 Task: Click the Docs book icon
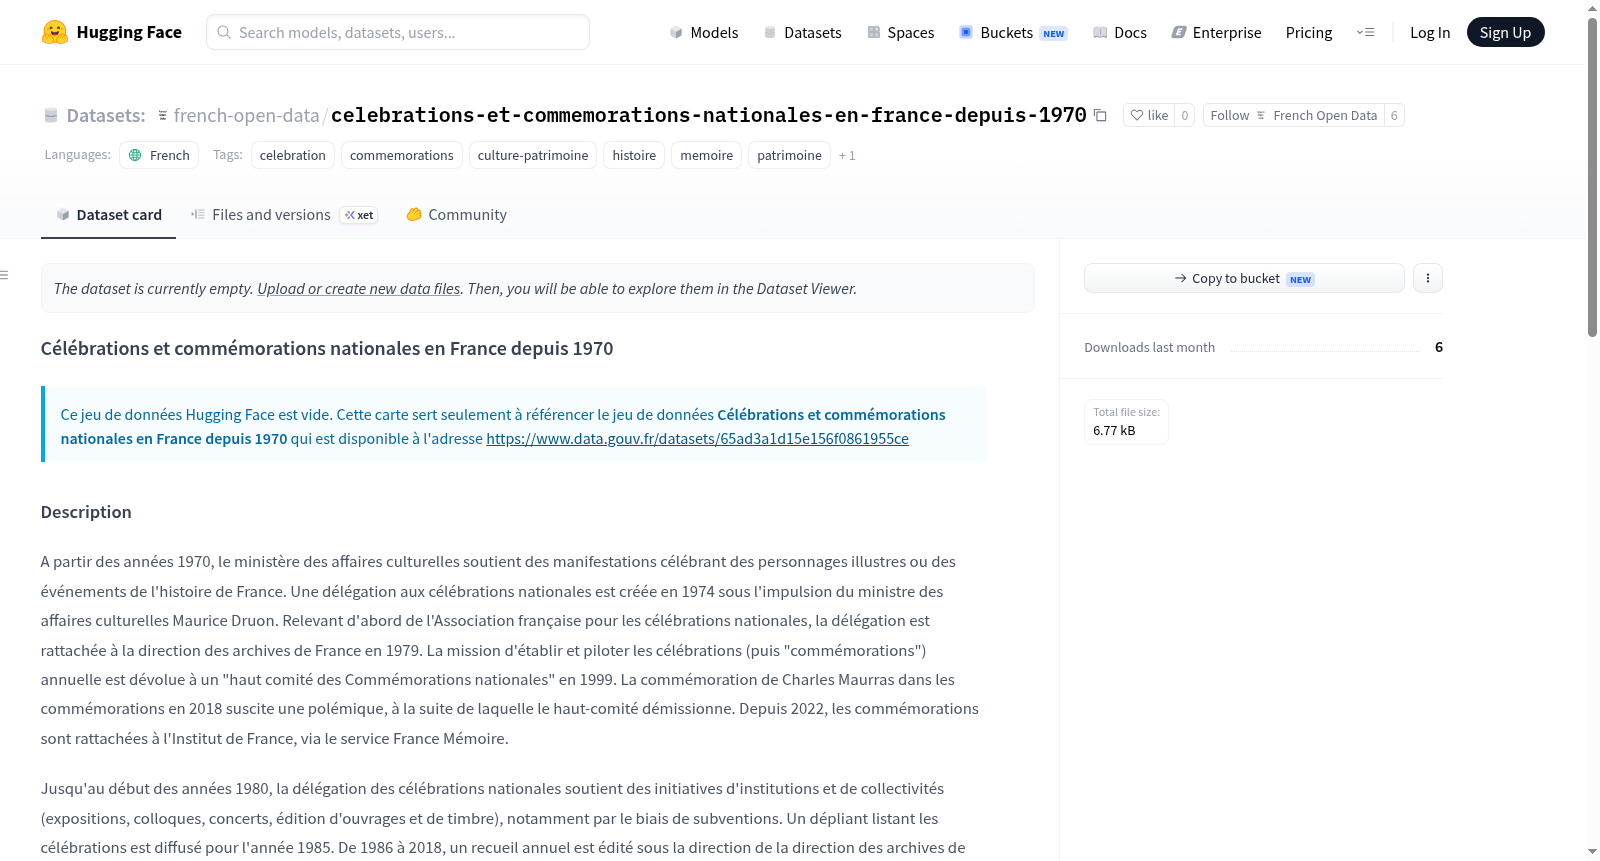[x=1100, y=32]
